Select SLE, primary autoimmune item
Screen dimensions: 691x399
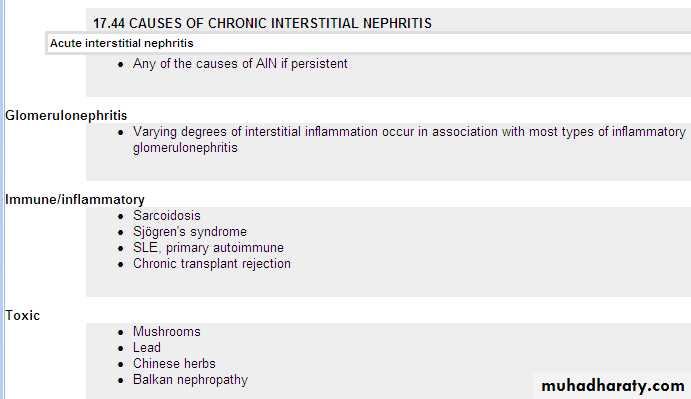[x=208, y=248]
